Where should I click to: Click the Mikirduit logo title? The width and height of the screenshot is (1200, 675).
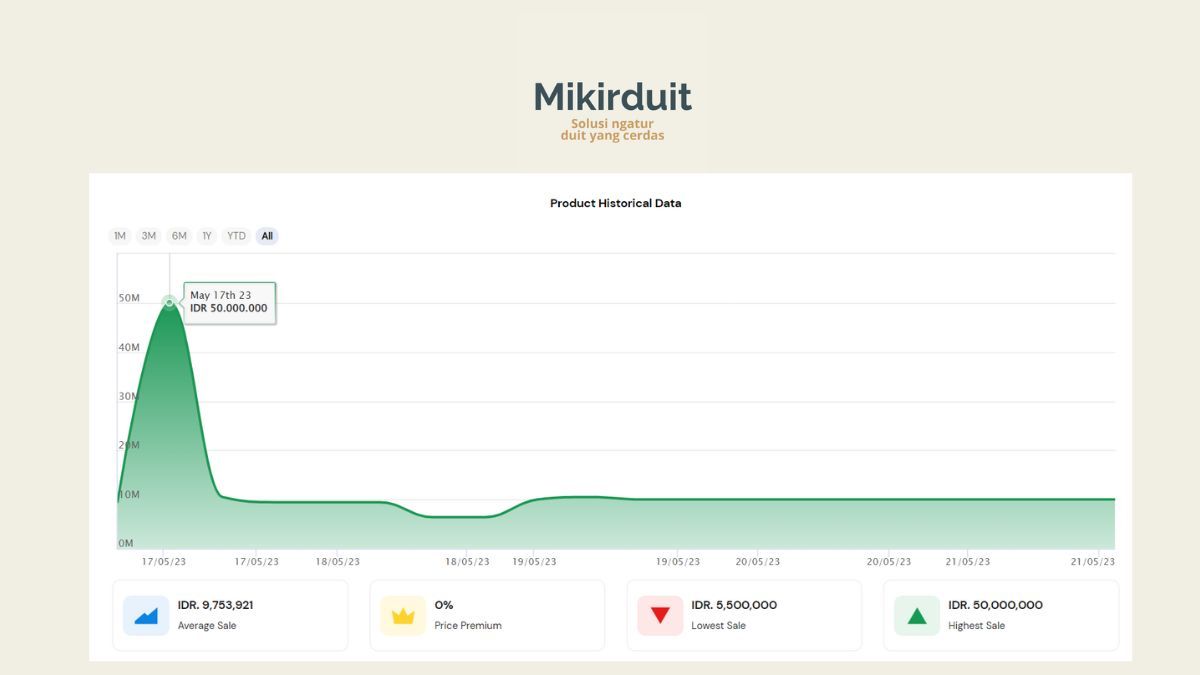[612, 97]
